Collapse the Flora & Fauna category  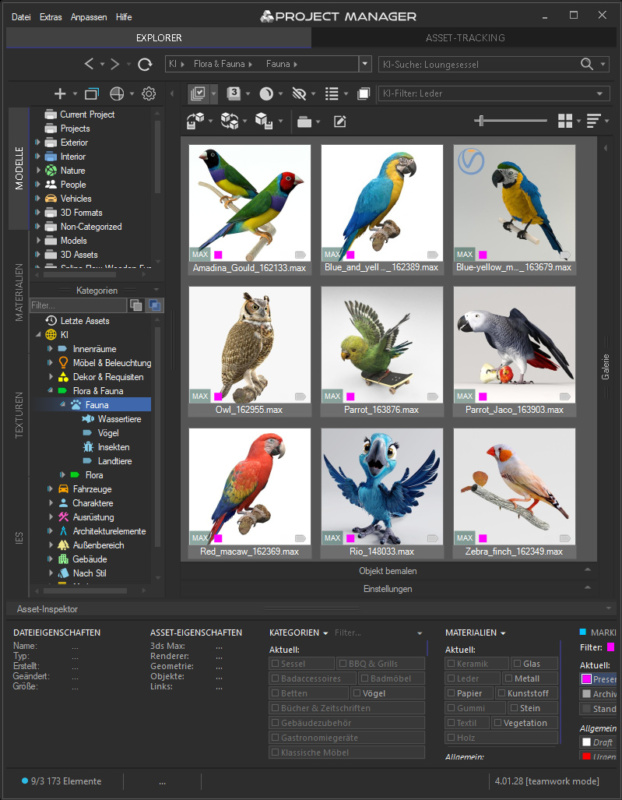(x=50, y=391)
